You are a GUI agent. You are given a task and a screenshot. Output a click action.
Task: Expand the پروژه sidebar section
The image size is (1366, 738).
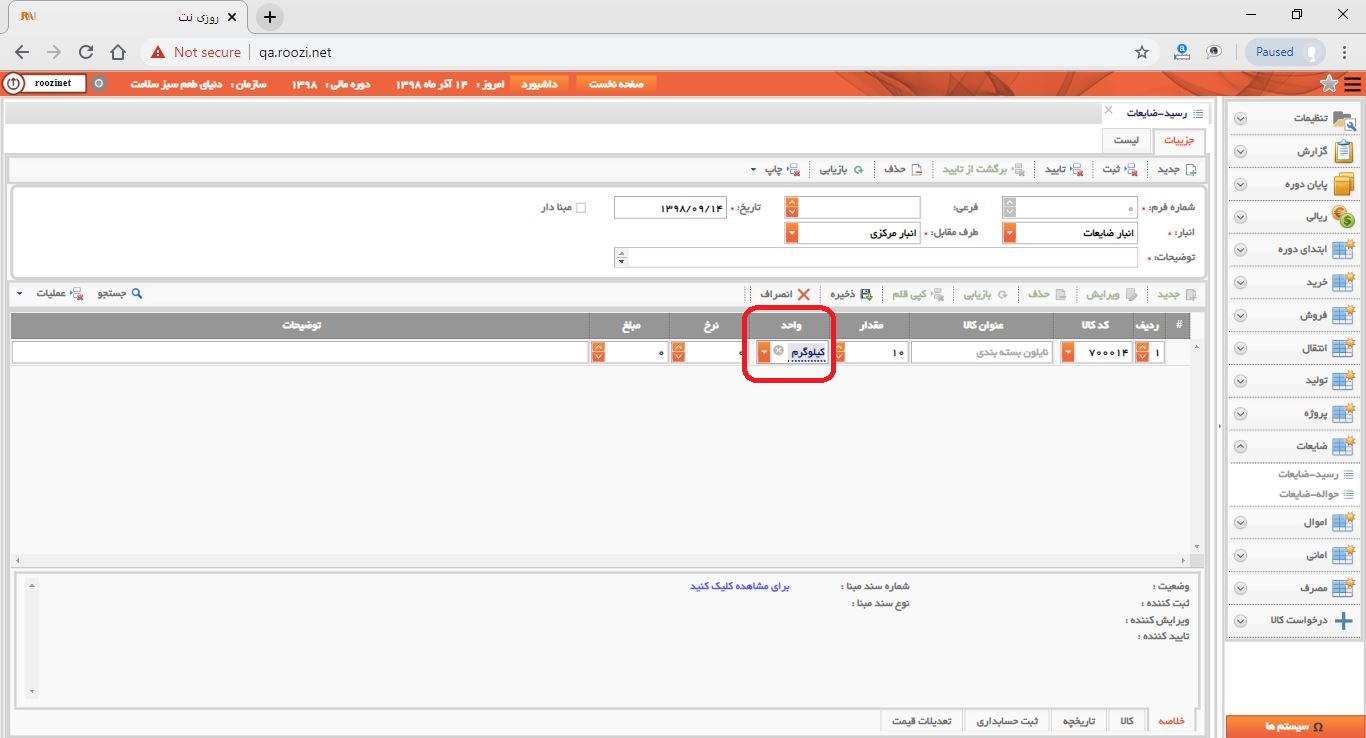1240,414
